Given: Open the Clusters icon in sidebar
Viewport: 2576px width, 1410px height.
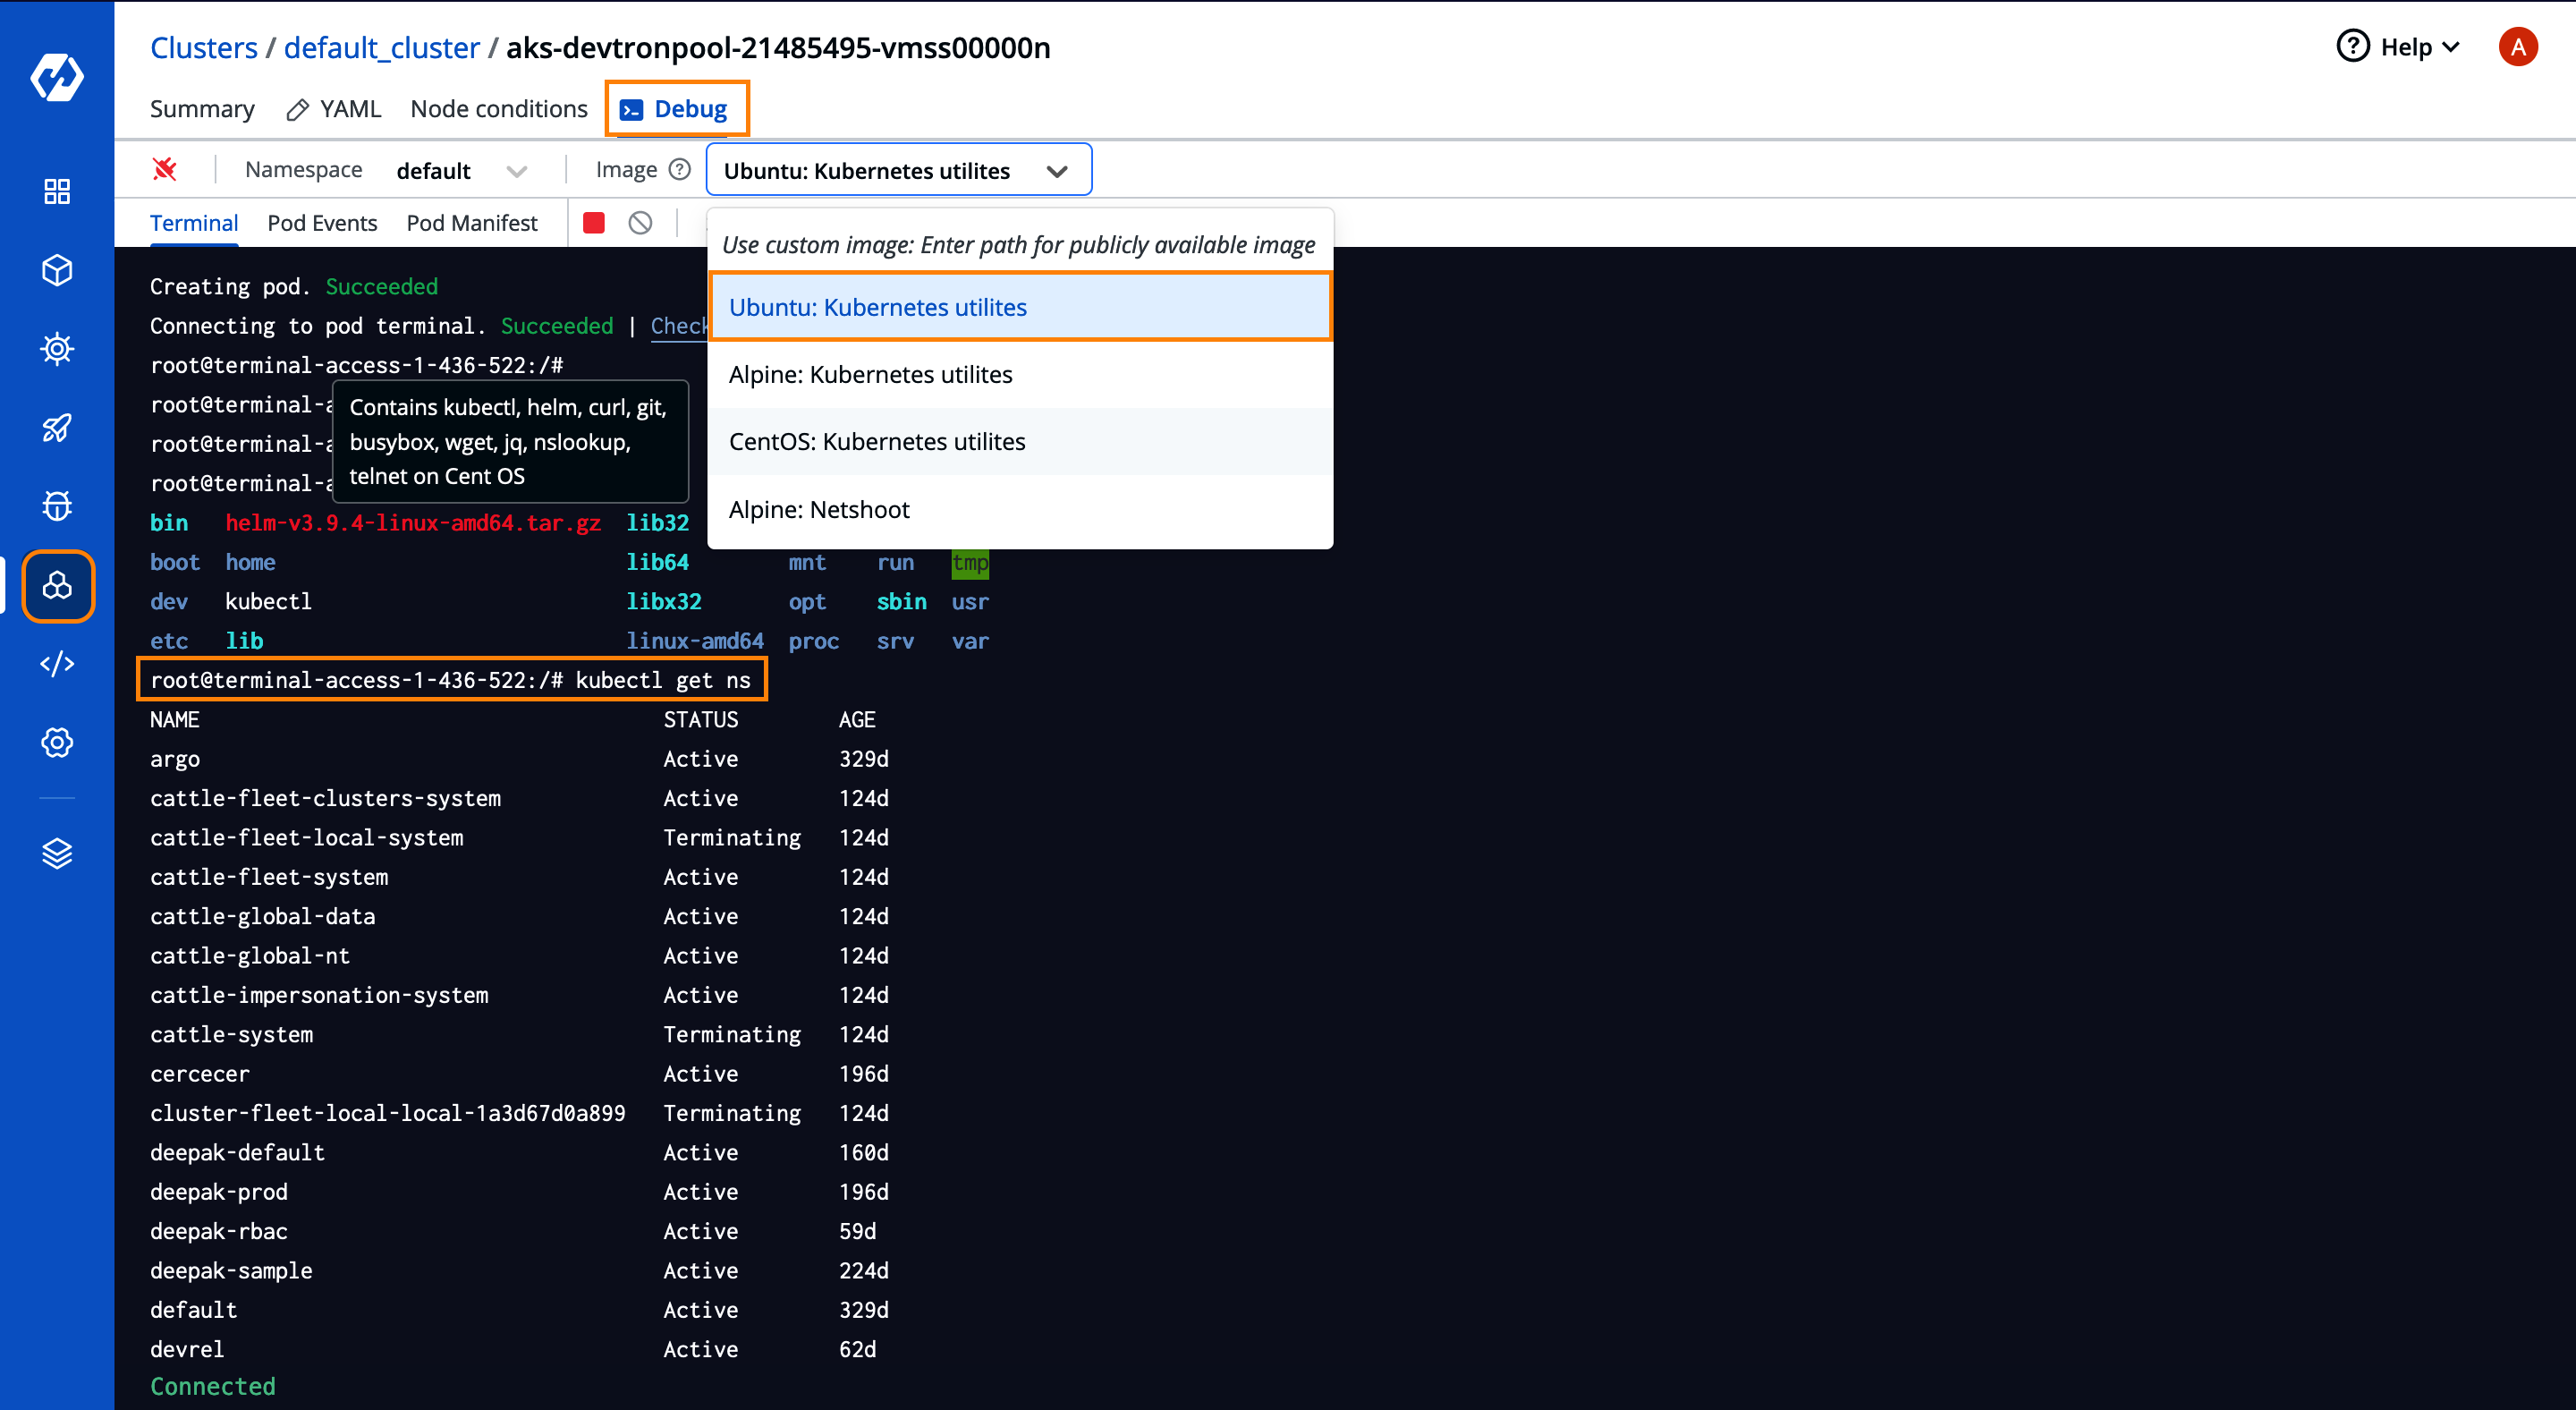Looking at the screenshot, I should [57, 585].
